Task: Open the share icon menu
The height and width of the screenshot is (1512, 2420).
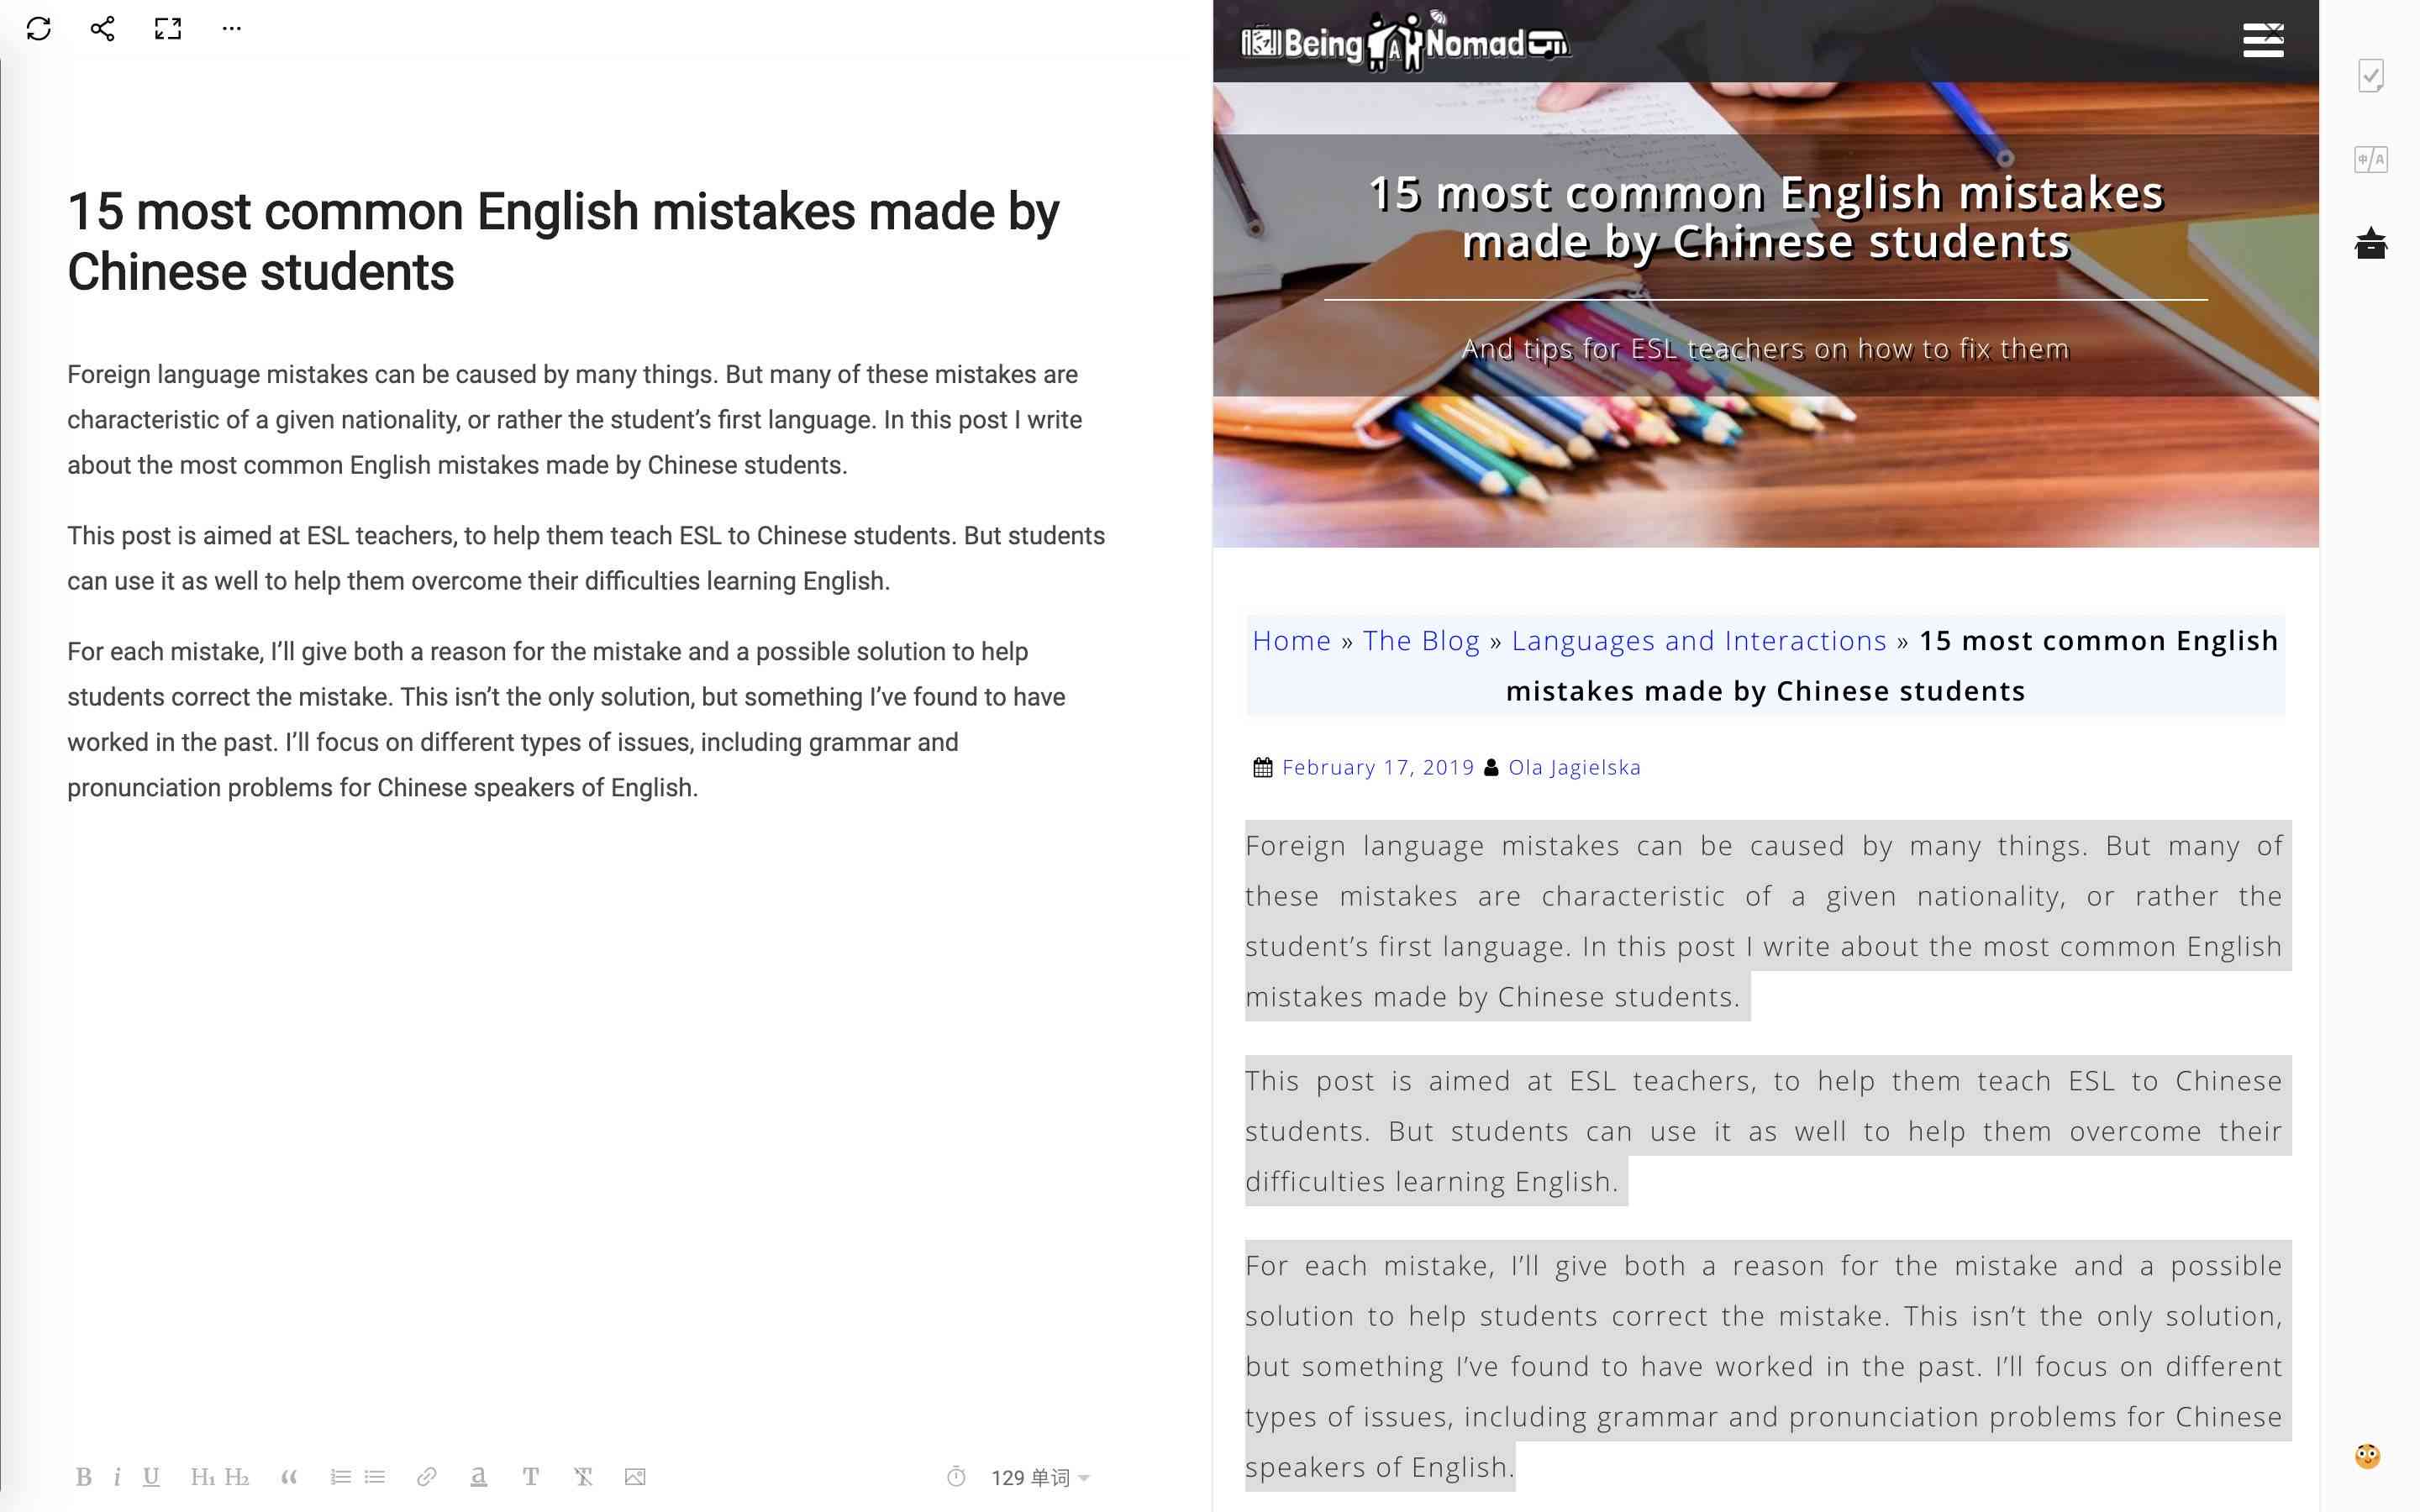Action: pyautogui.click(x=99, y=28)
